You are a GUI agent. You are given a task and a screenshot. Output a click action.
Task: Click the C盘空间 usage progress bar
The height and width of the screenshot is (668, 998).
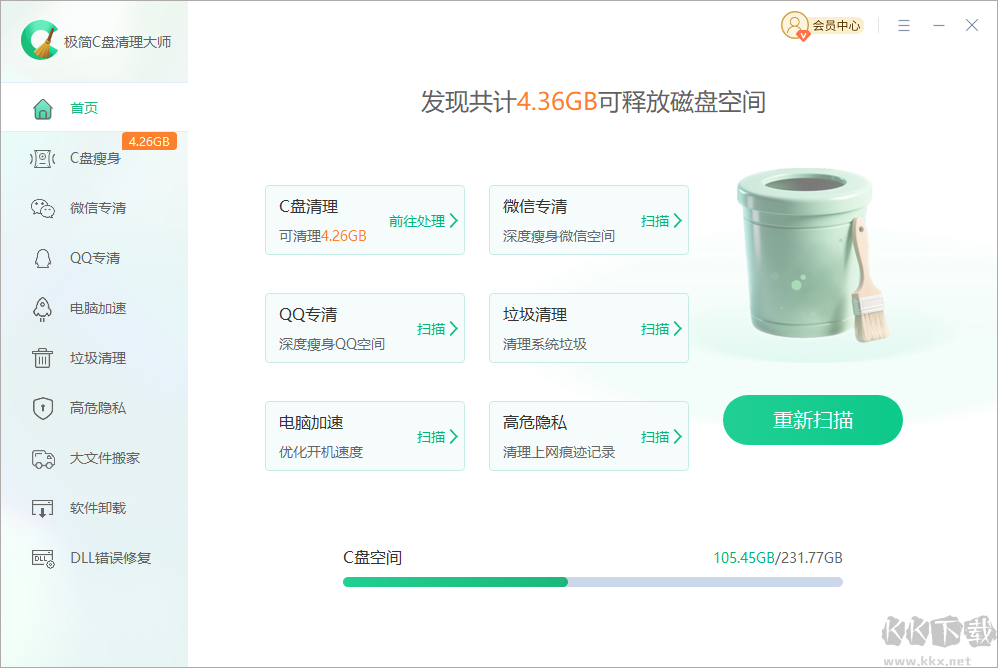pyautogui.click(x=593, y=582)
